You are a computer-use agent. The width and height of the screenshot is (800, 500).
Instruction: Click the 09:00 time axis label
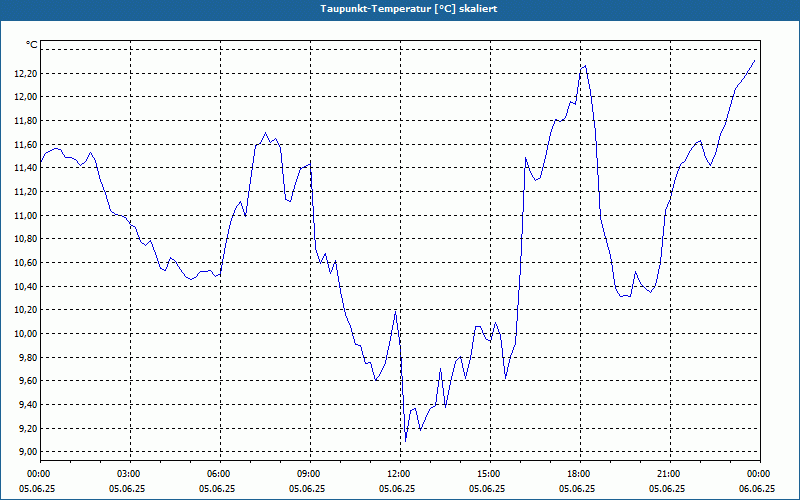click(310, 474)
